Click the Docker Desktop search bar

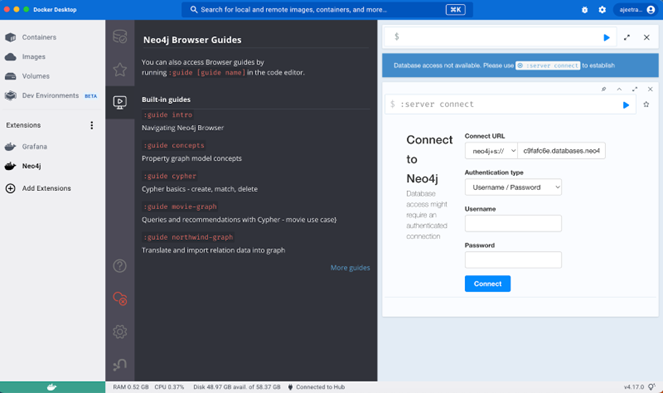pyautogui.click(x=327, y=10)
